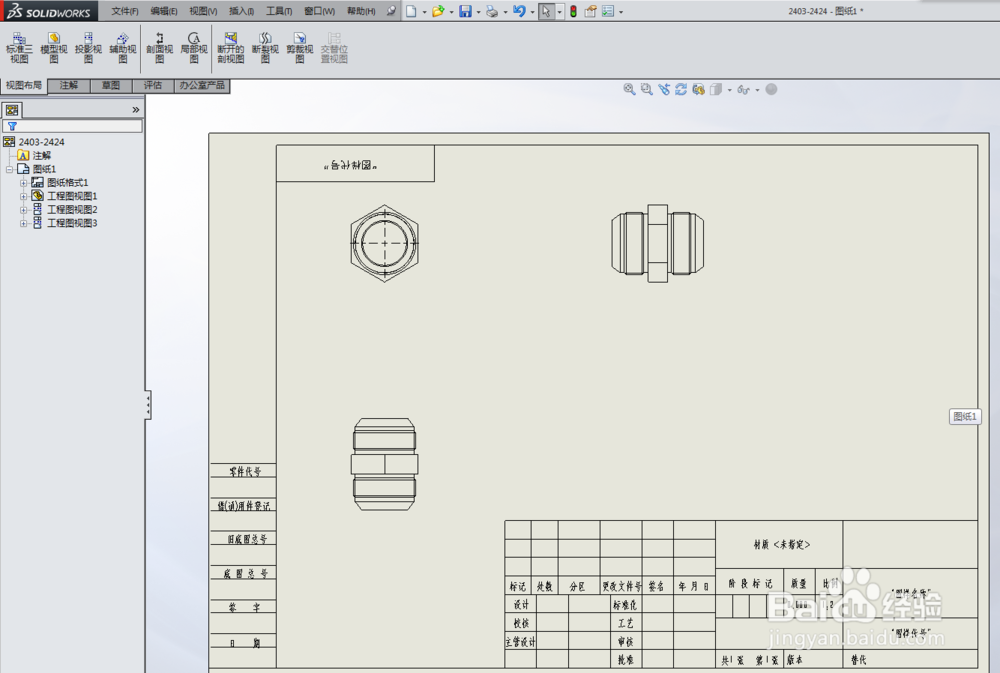
Task: Click the Zoom to Fit icon
Action: pyautogui.click(x=629, y=89)
